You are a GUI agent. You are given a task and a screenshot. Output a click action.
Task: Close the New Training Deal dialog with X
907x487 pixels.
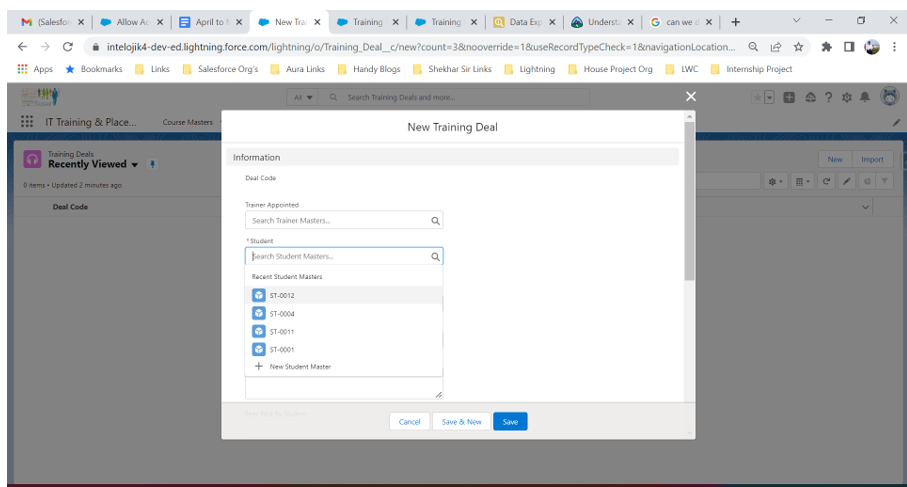pyautogui.click(x=690, y=96)
